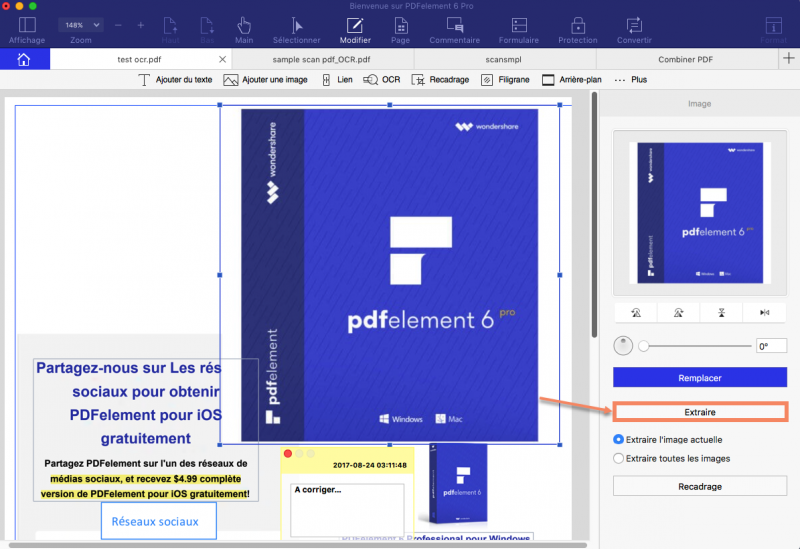
Task: Click the horizontal document scrollbar
Action: pos(297,545)
